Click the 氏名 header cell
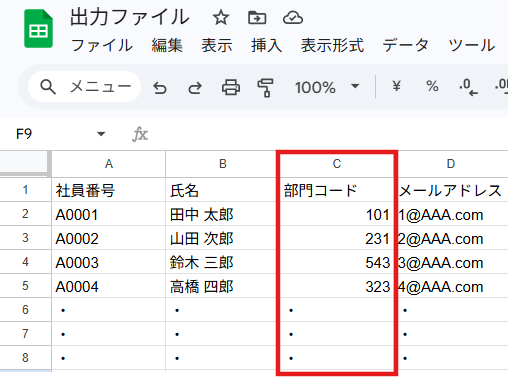The width and height of the screenshot is (508, 377). [x=223, y=190]
